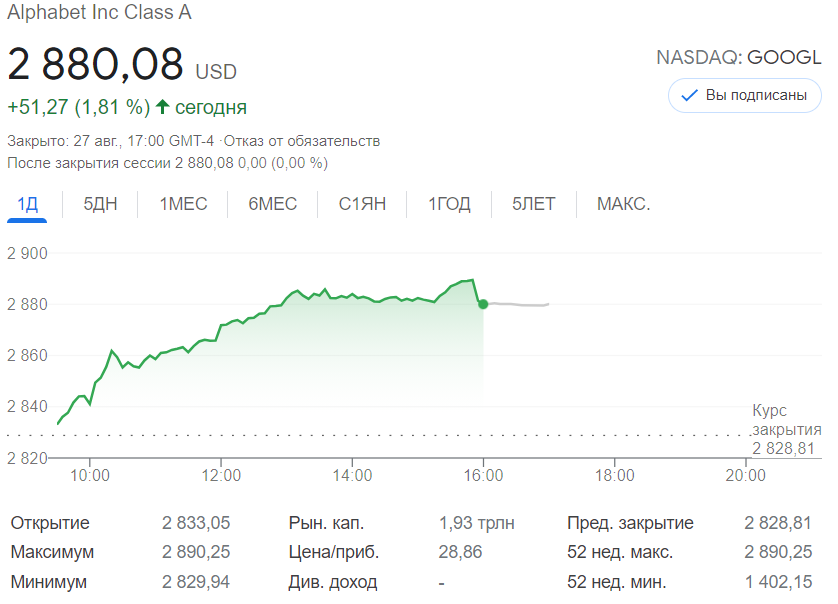Click the Alphabet Inc Class A title
The height and width of the screenshot is (604, 838).
(100, 13)
